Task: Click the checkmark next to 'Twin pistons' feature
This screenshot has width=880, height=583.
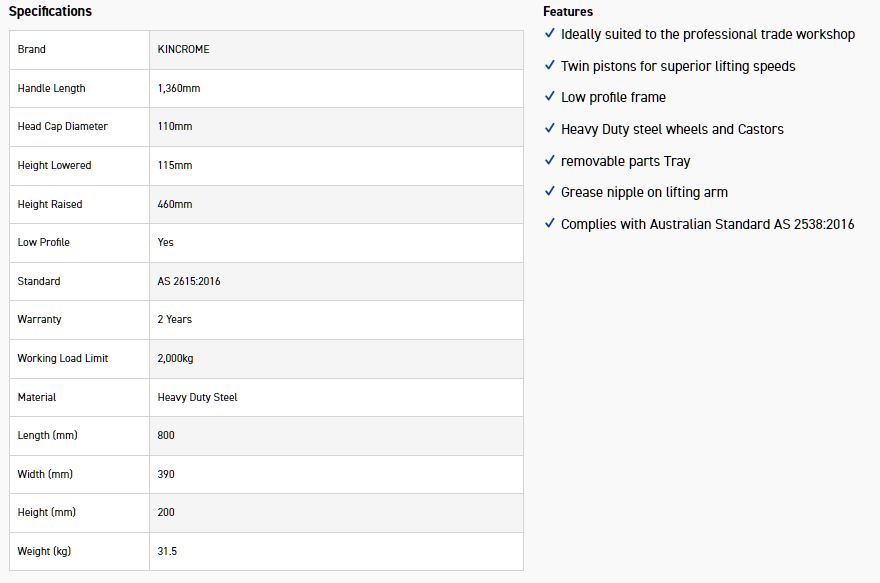Action: pos(550,65)
